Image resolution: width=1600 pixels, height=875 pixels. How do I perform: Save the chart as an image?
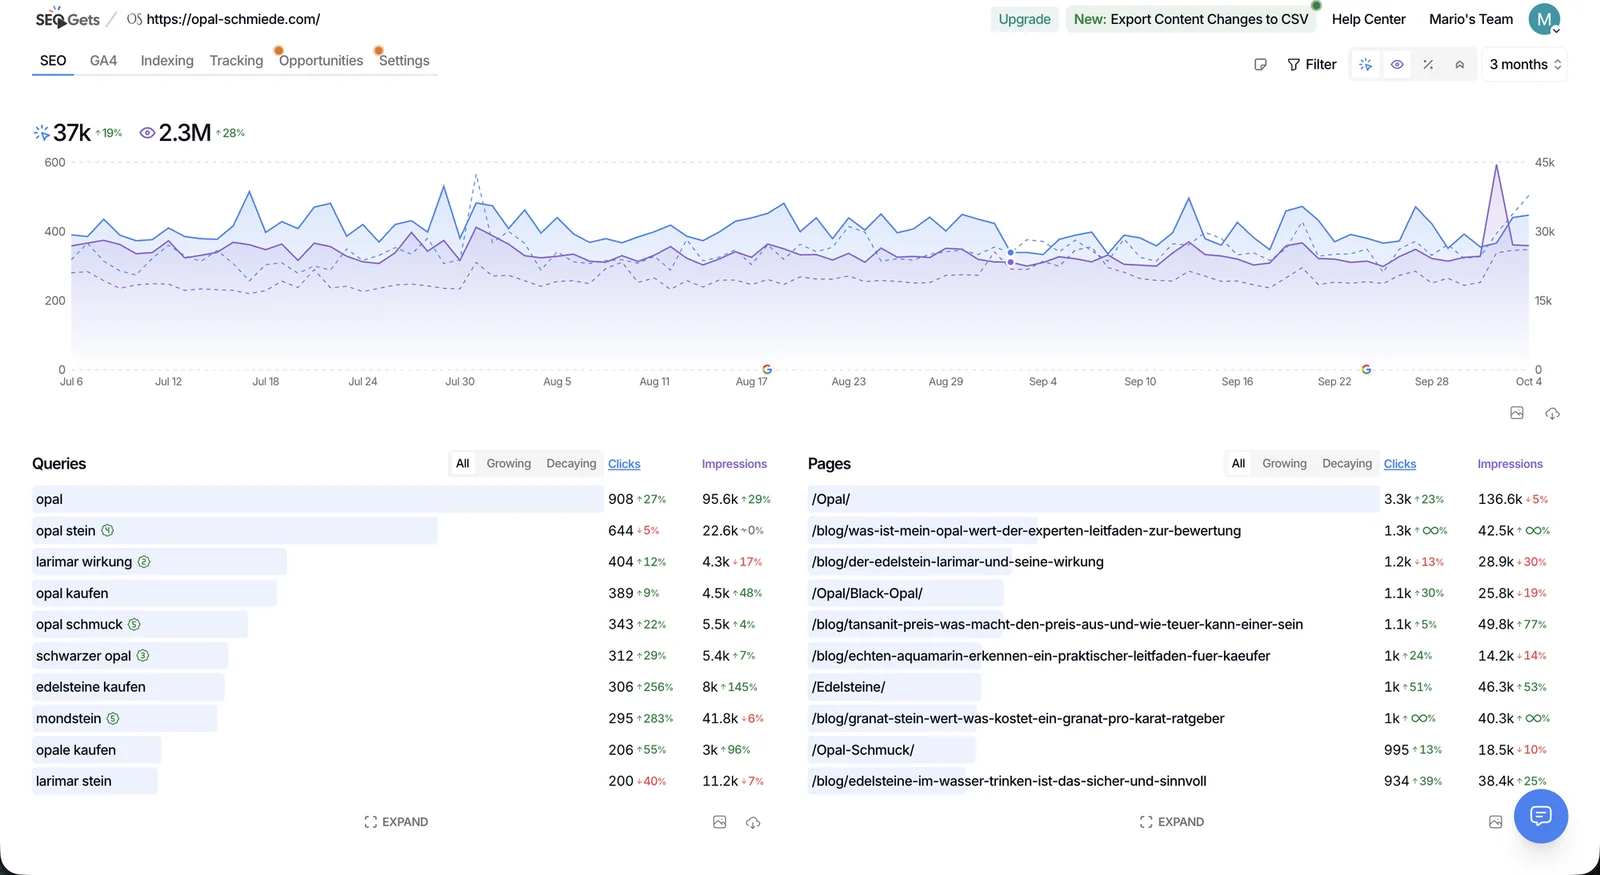pos(1517,413)
